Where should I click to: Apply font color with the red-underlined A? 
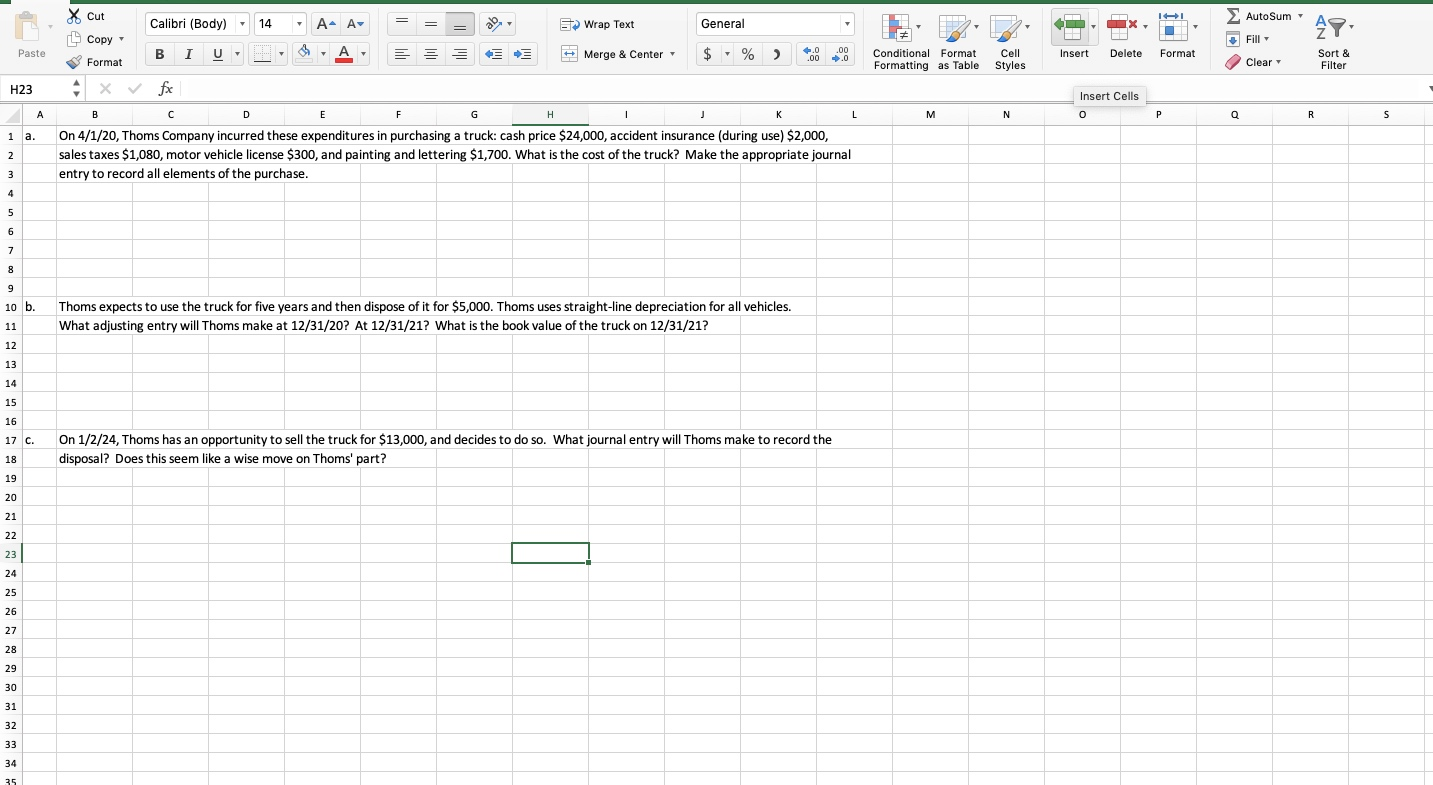point(343,53)
